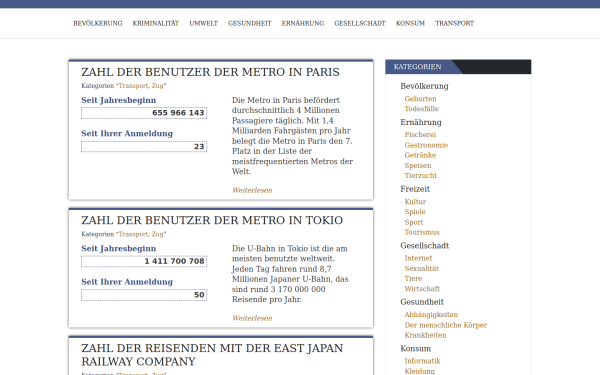Open Konsum in the top navigation
Viewport: 600px width, 375px height.
point(410,23)
